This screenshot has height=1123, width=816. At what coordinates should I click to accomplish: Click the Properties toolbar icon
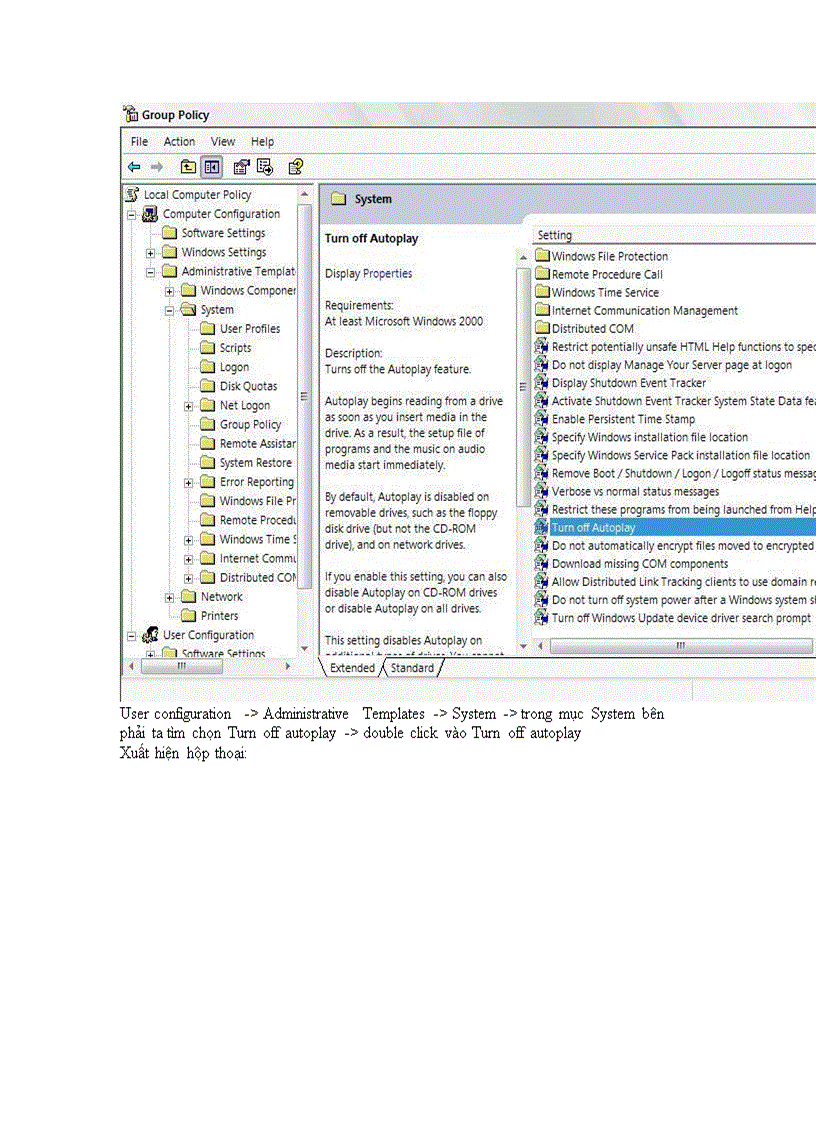(x=241, y=167)
